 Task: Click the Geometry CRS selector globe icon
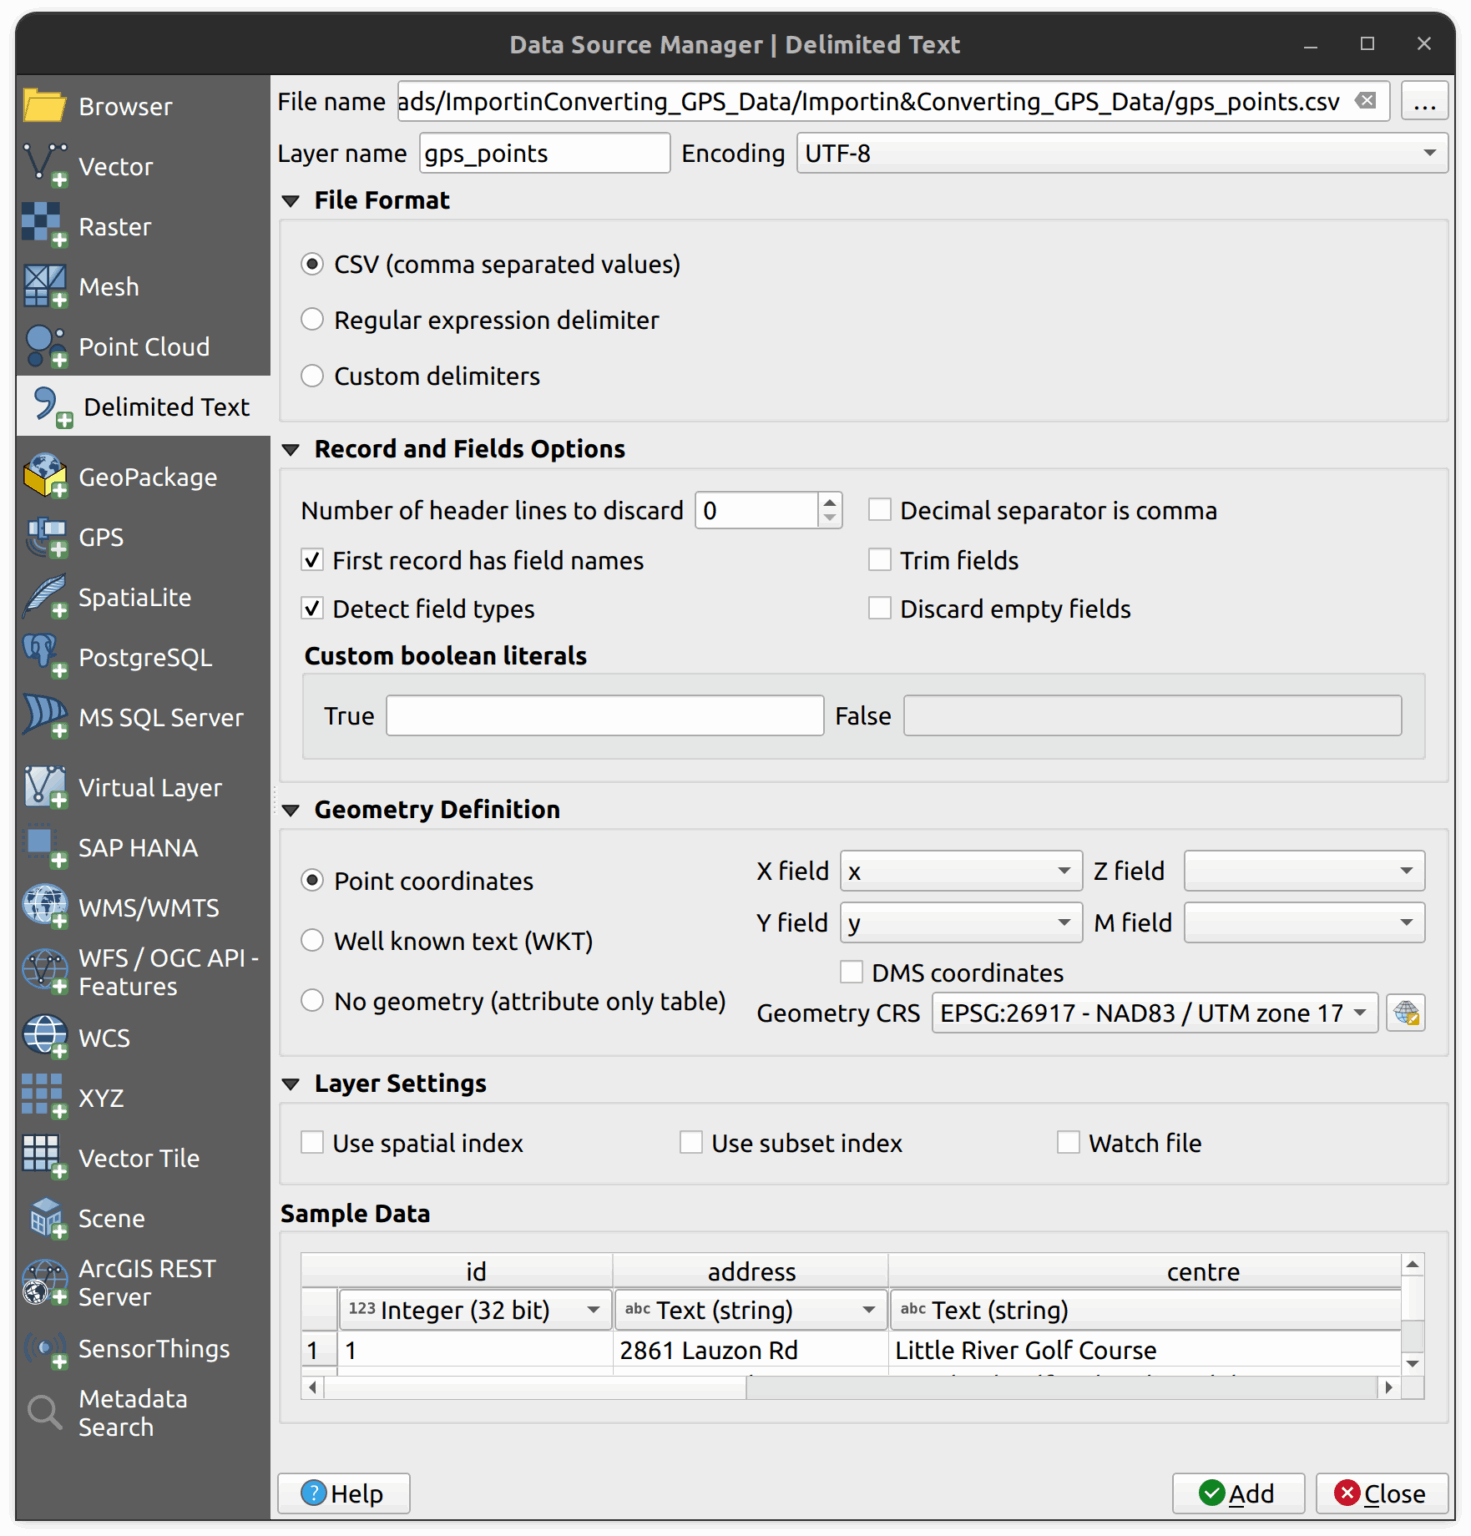1408,1012
